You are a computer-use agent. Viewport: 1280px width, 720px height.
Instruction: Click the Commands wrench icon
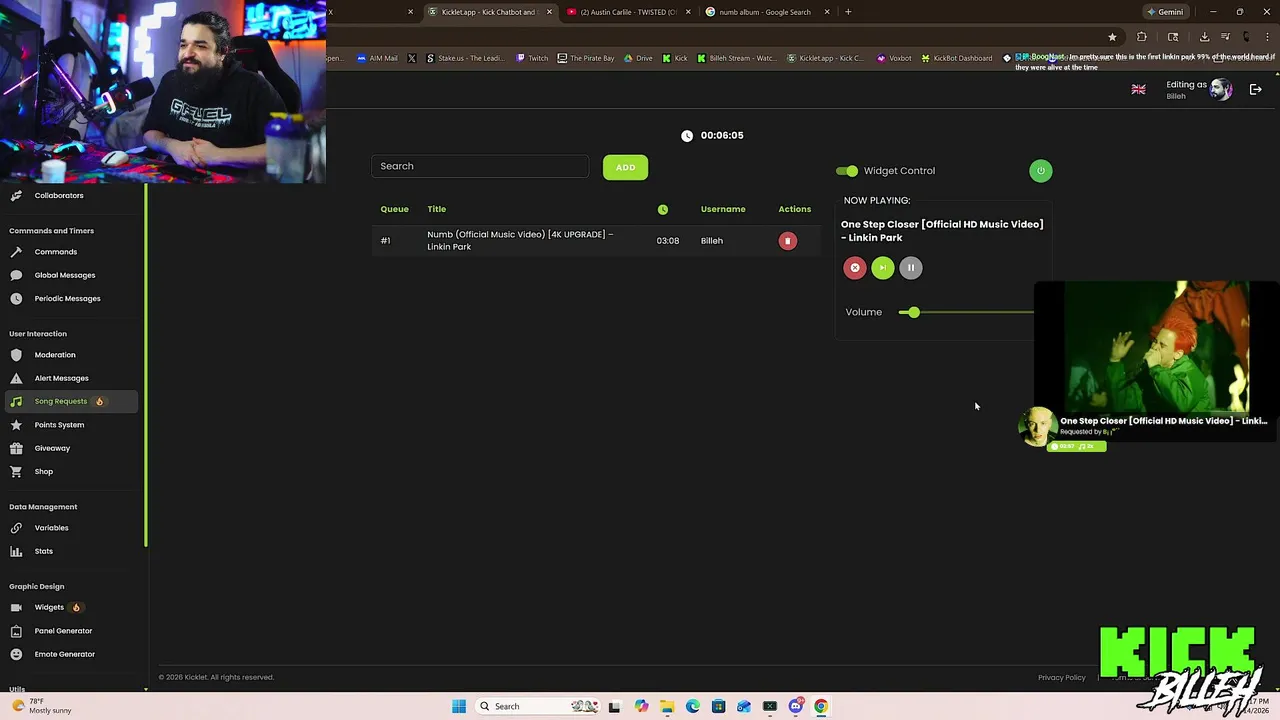[16, 252]
